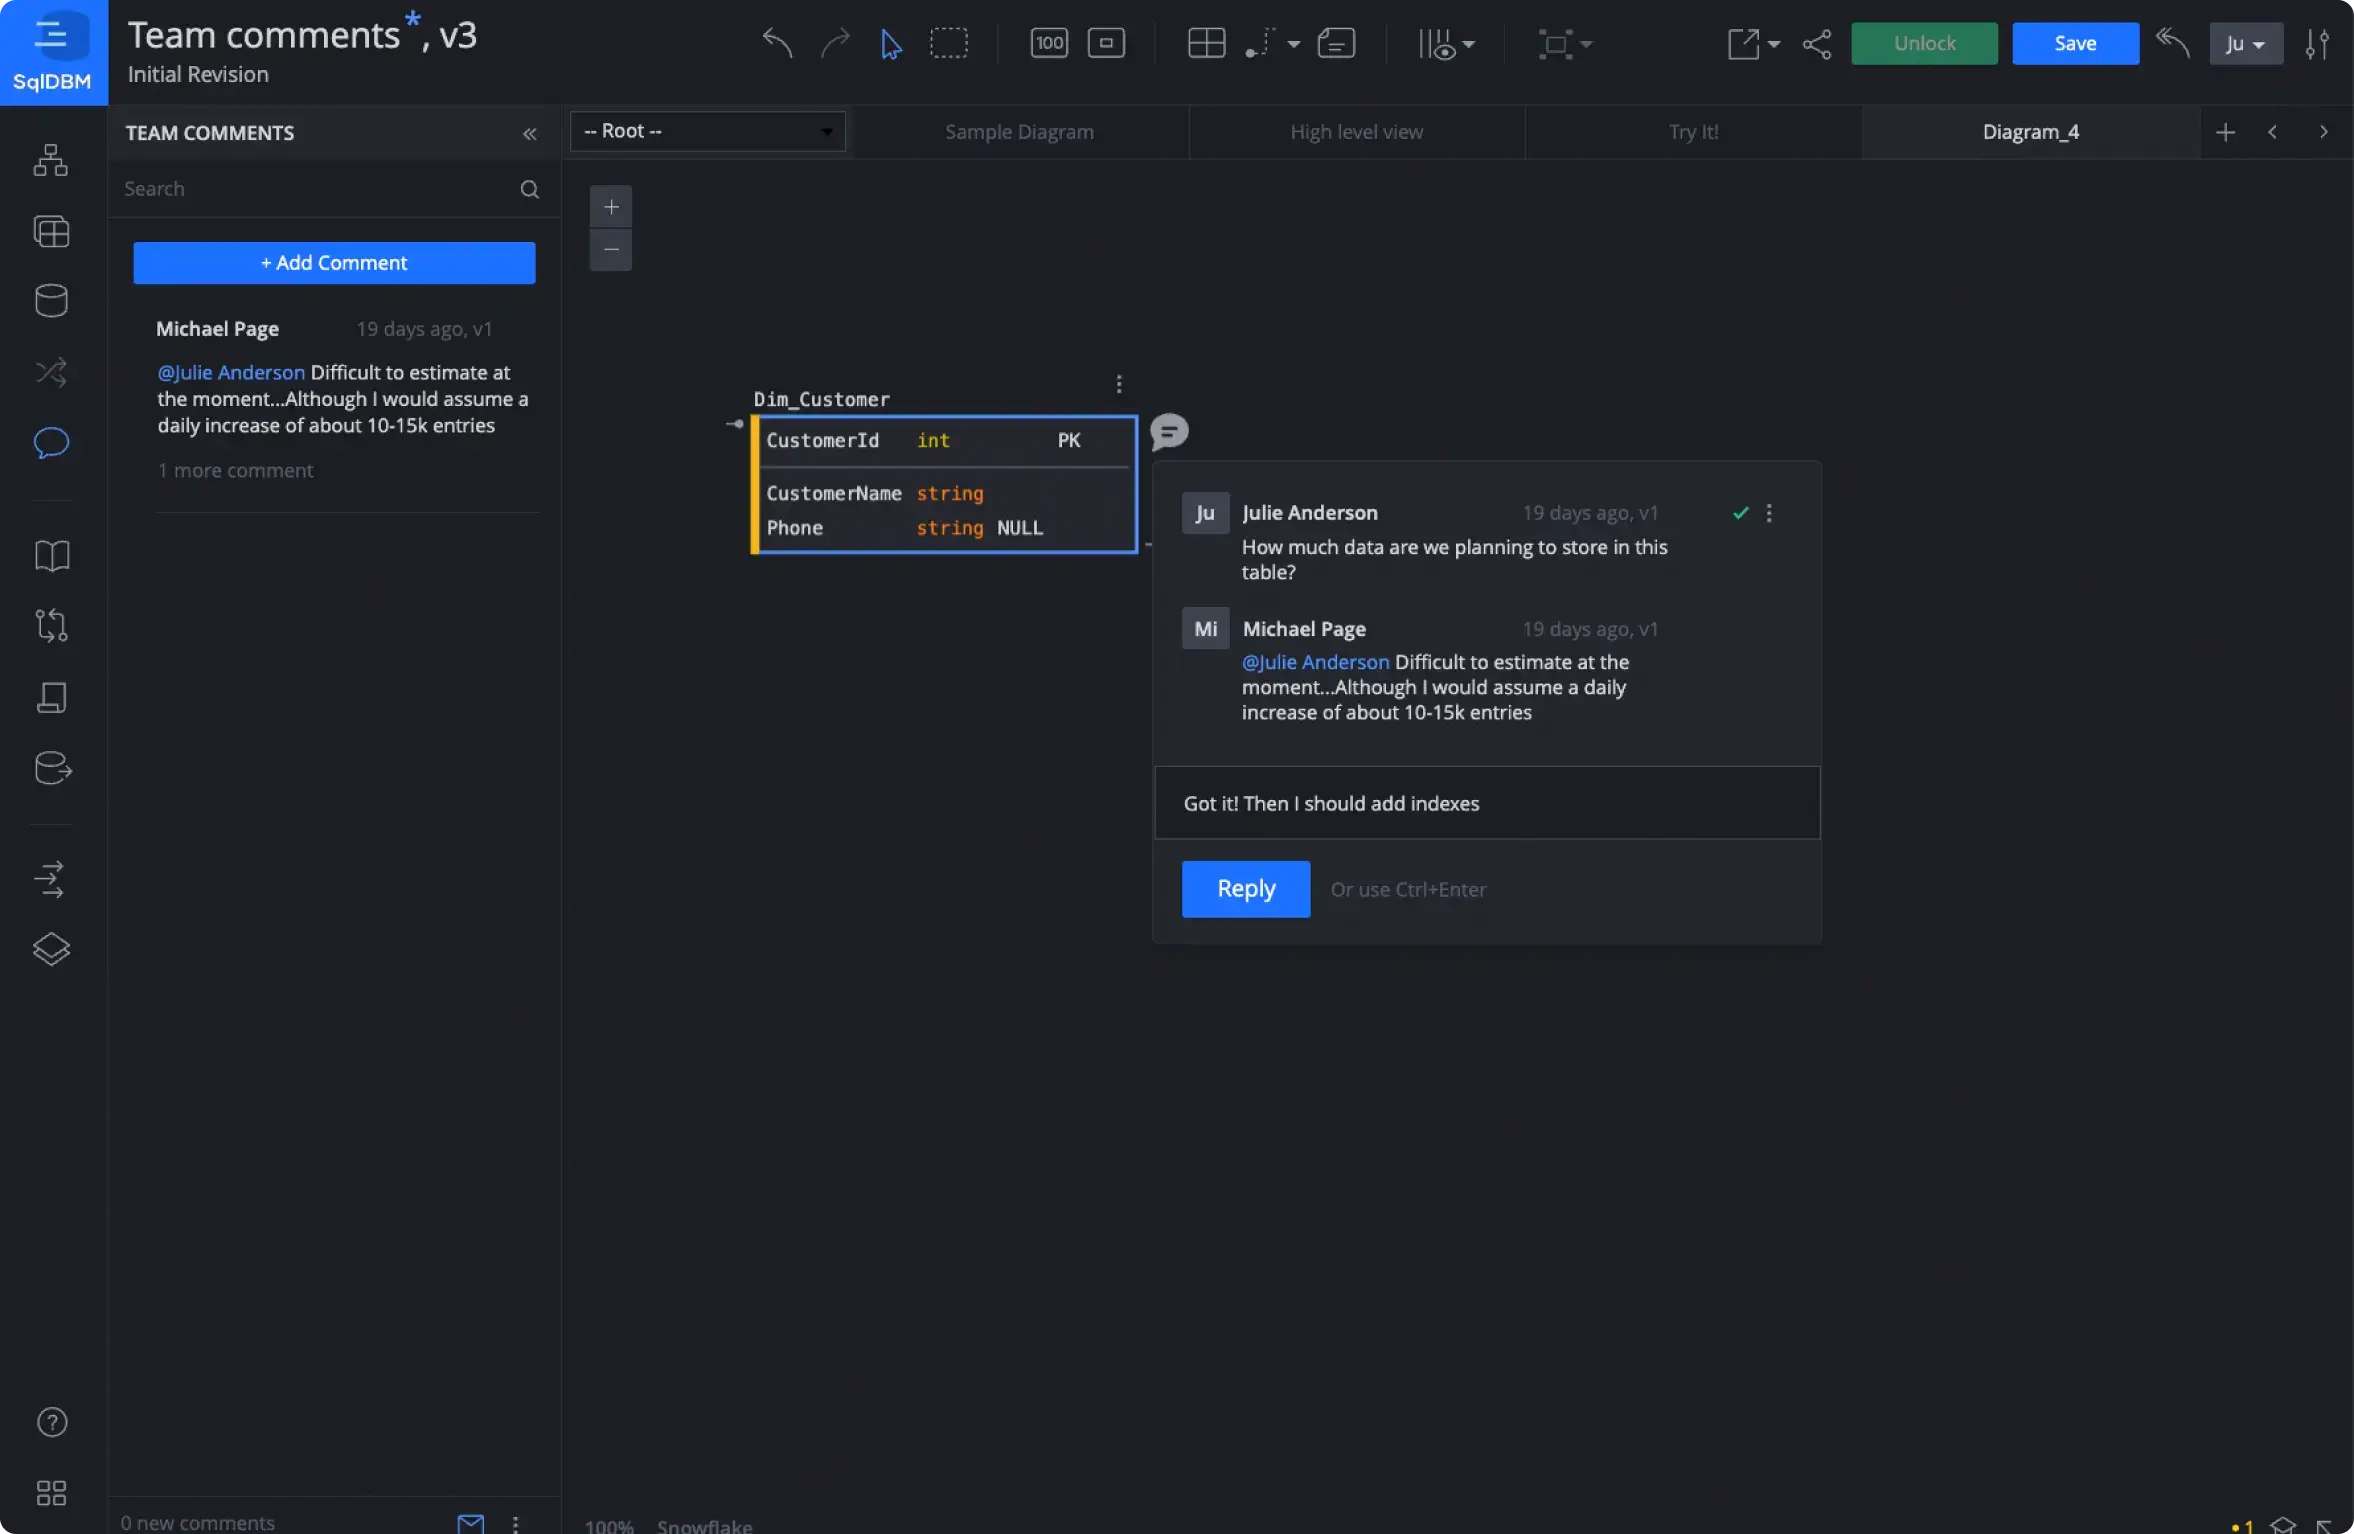Open the documentation book icon in sidebar

[51, 556]
